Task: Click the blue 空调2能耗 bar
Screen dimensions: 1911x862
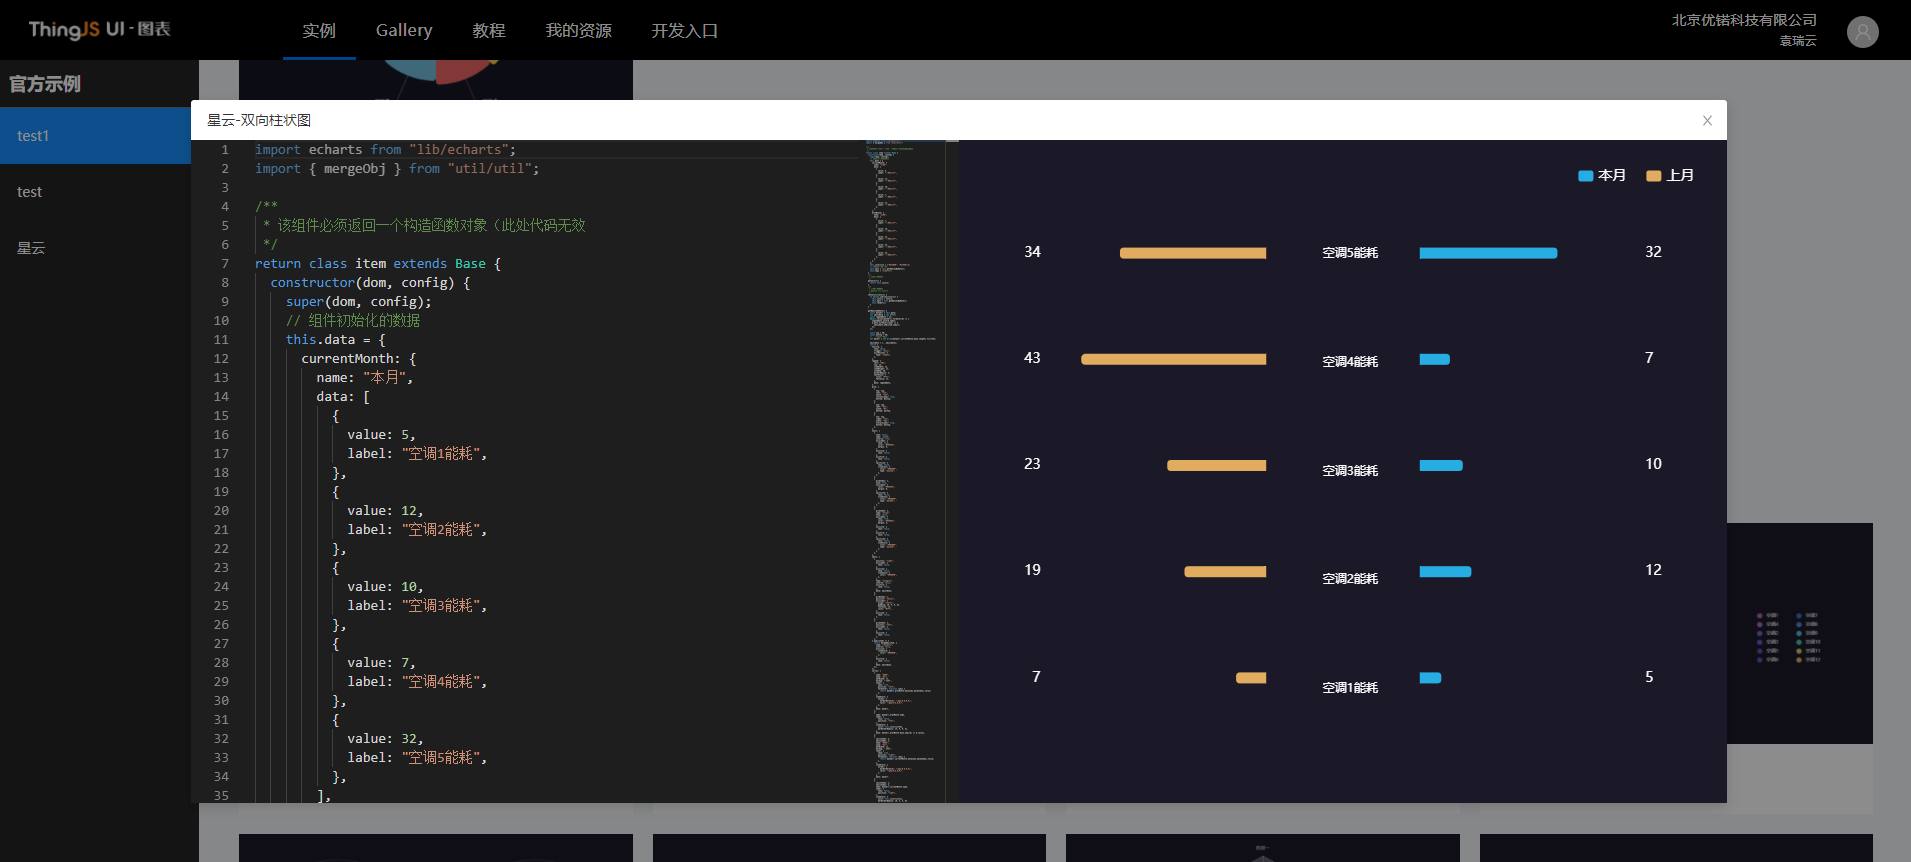Action: click(1446, 572)
